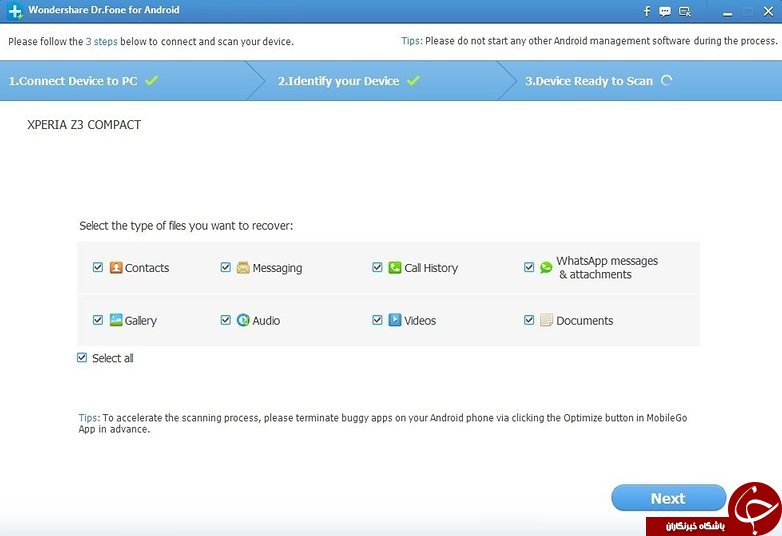This screenshot has width=782, height=536.
Task: Uncheck the Gallery checkbox
Action: [x=98, y=320]
